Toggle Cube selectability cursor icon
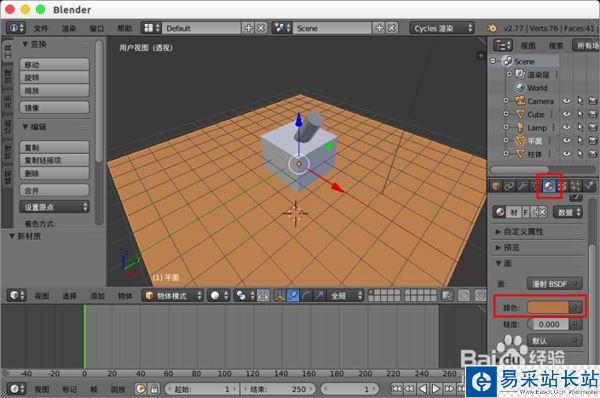Screen dimensions: 600x398 point(580,114)
